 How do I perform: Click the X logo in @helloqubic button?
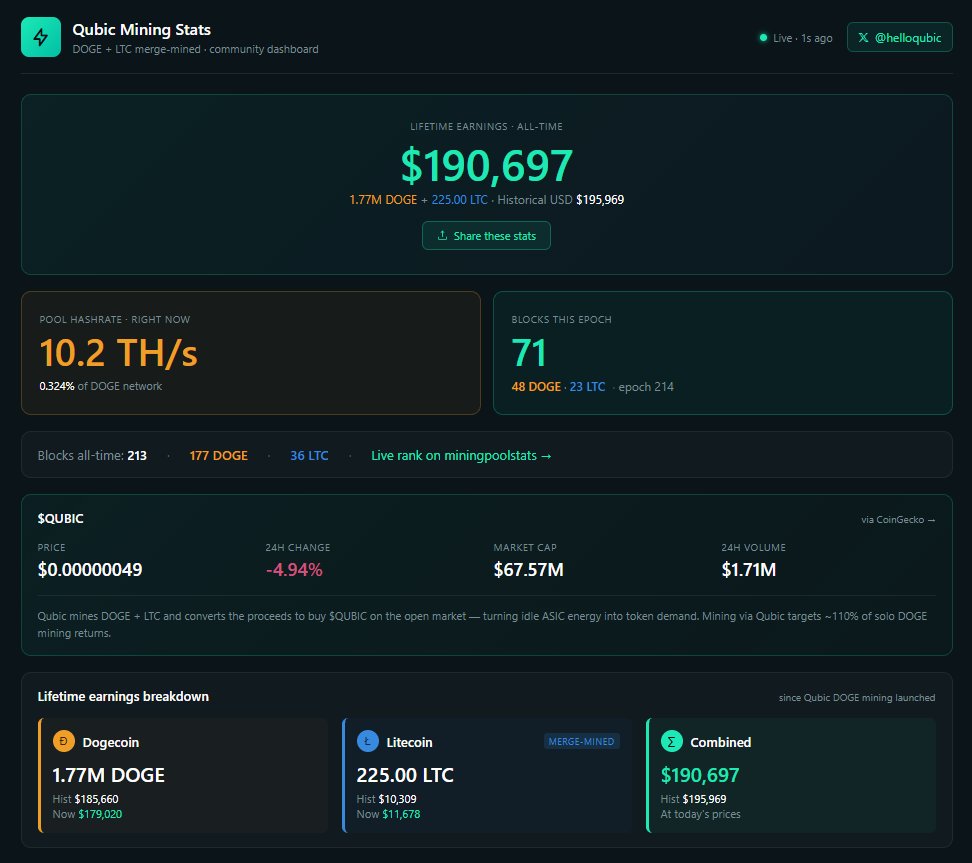(863, 38)
